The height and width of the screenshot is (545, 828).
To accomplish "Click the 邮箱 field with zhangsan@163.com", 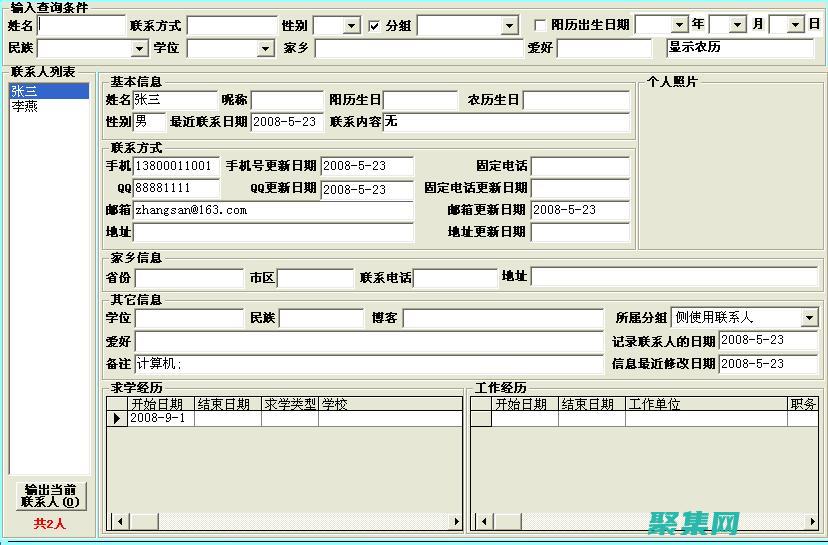I will point(272,210).
